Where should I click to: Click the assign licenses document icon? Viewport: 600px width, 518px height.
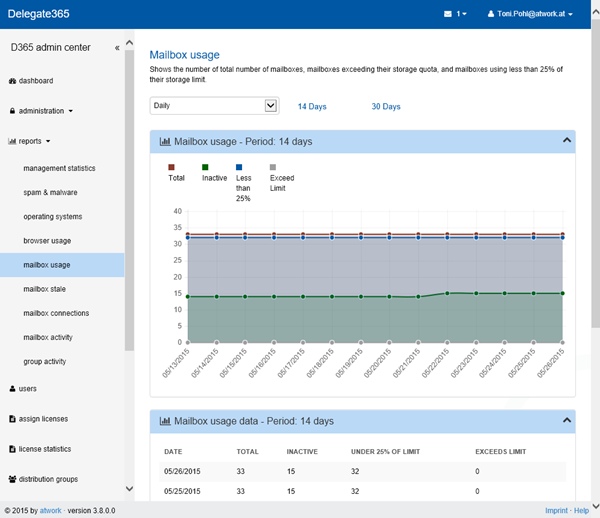tap(12, 419)
